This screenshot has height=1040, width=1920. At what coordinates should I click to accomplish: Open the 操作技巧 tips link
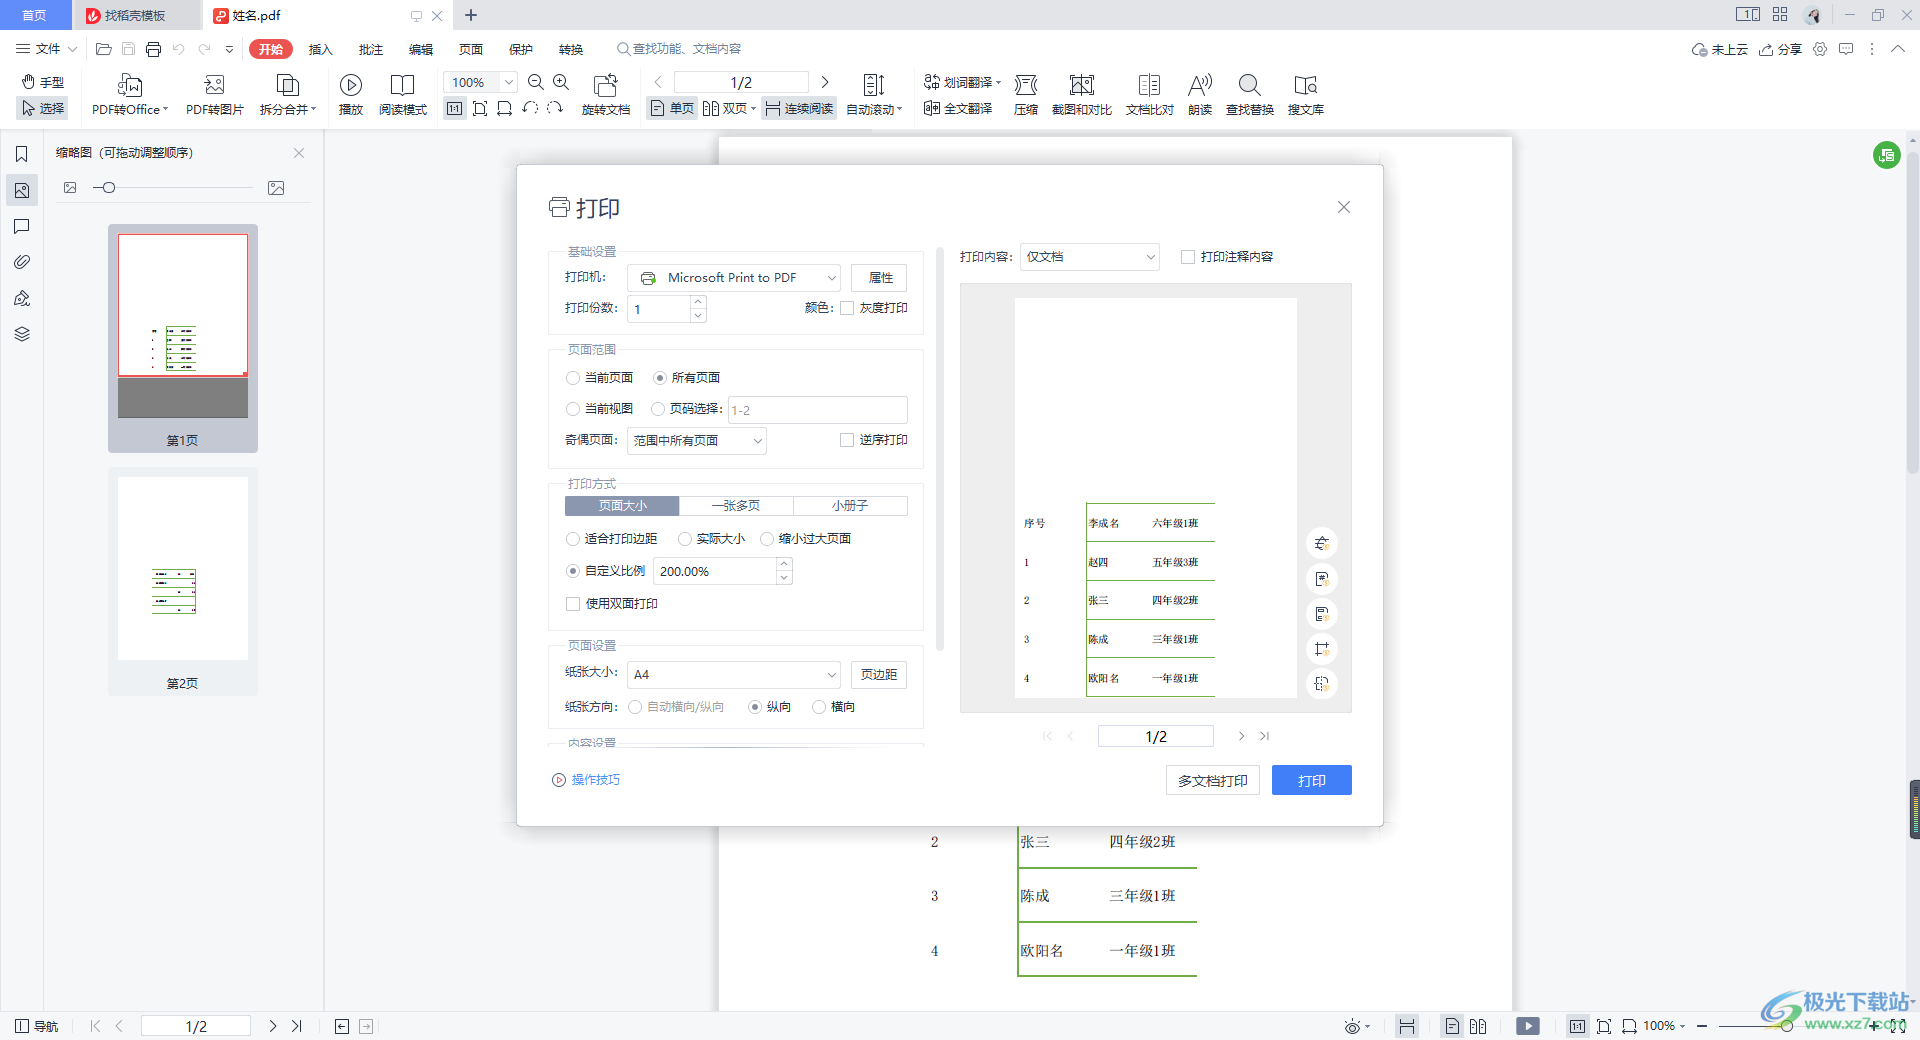586,780
